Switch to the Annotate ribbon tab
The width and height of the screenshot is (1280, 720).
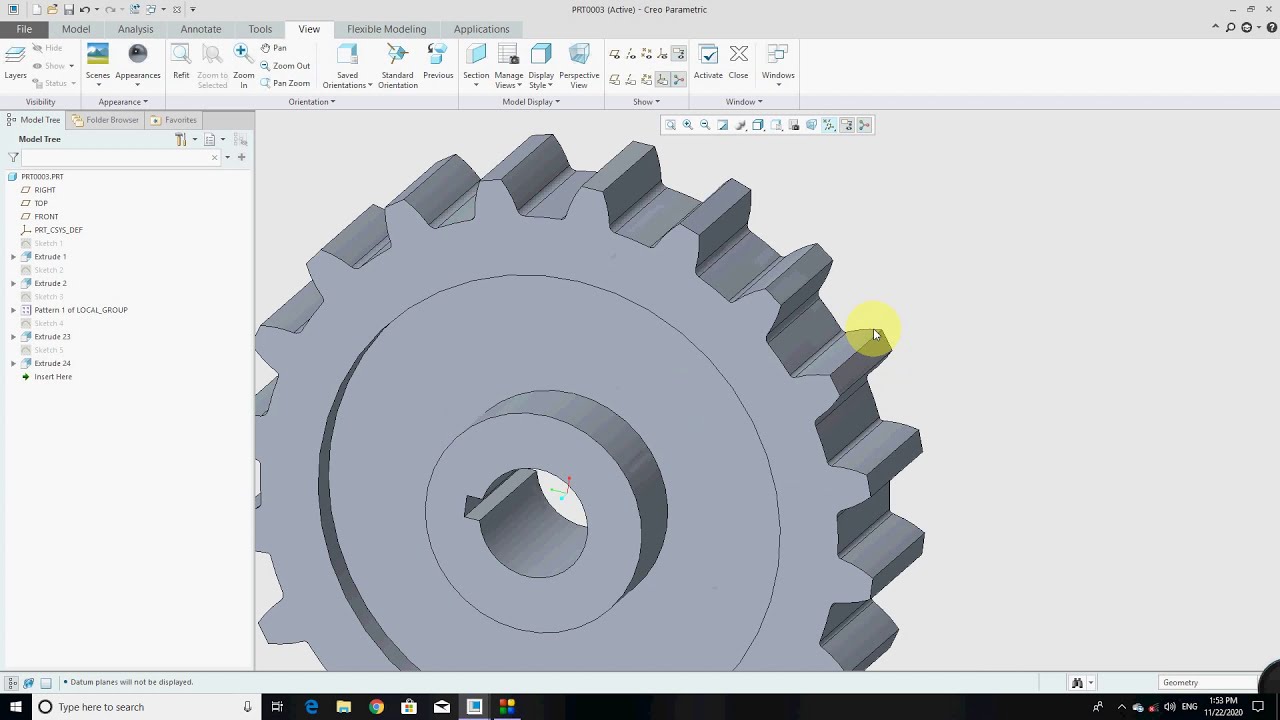coord(201,29)
